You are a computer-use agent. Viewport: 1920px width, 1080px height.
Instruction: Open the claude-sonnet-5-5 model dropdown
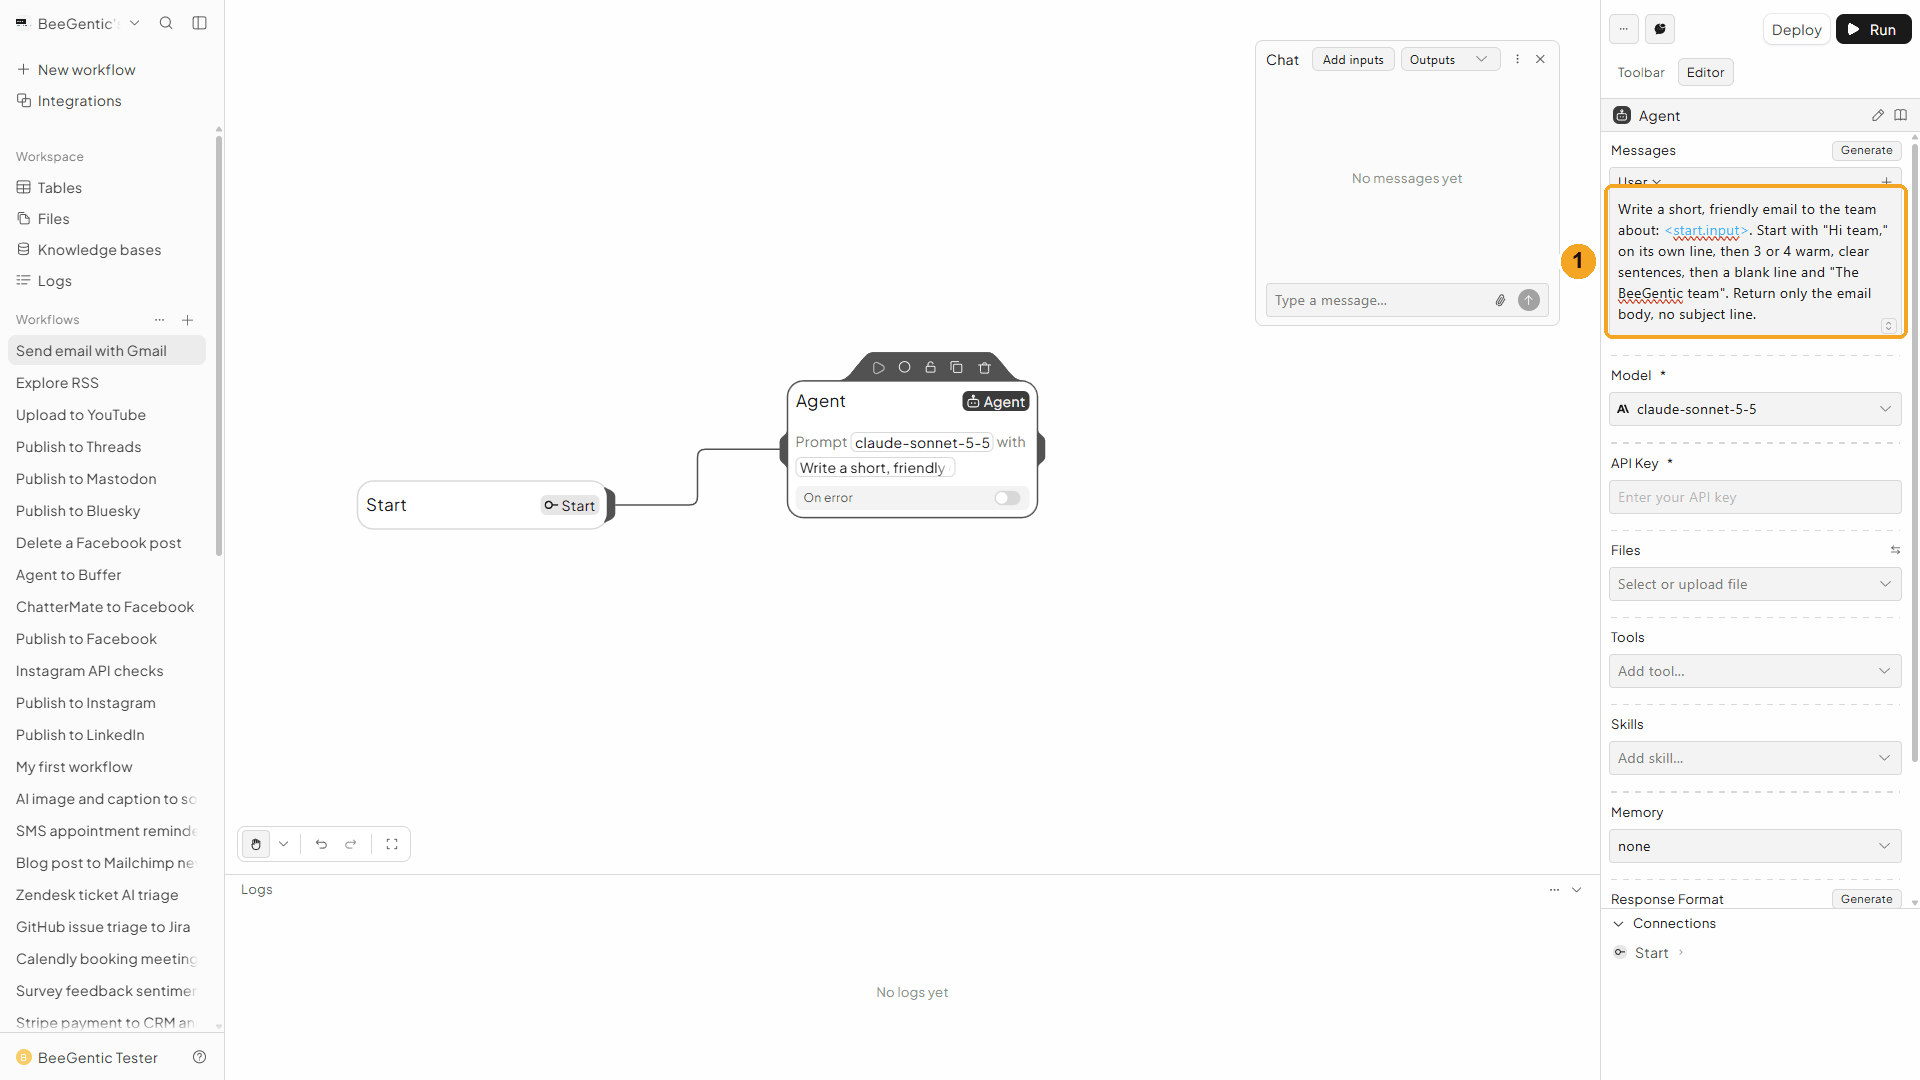(1755, 409)
